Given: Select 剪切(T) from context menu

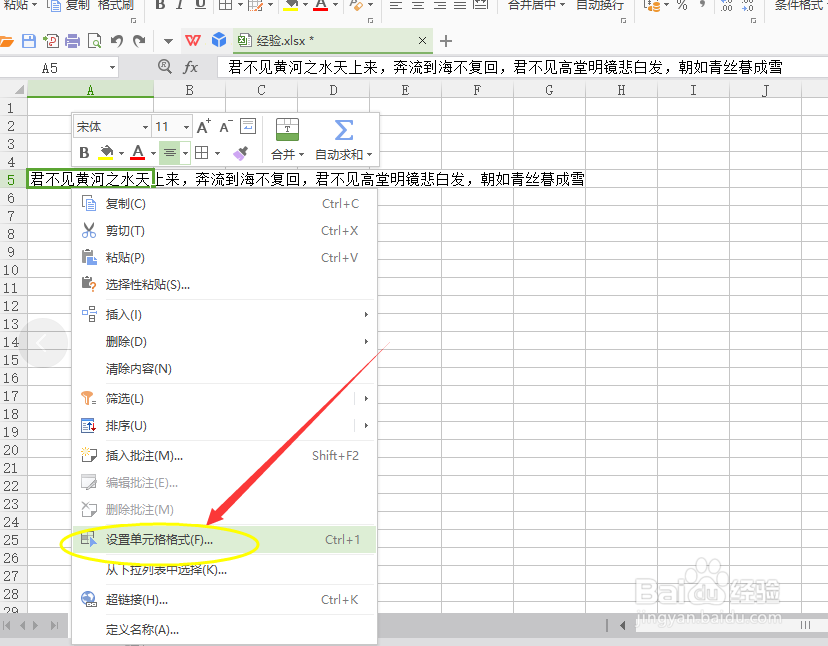Looking at the screenshot, I should coord(224,231).
